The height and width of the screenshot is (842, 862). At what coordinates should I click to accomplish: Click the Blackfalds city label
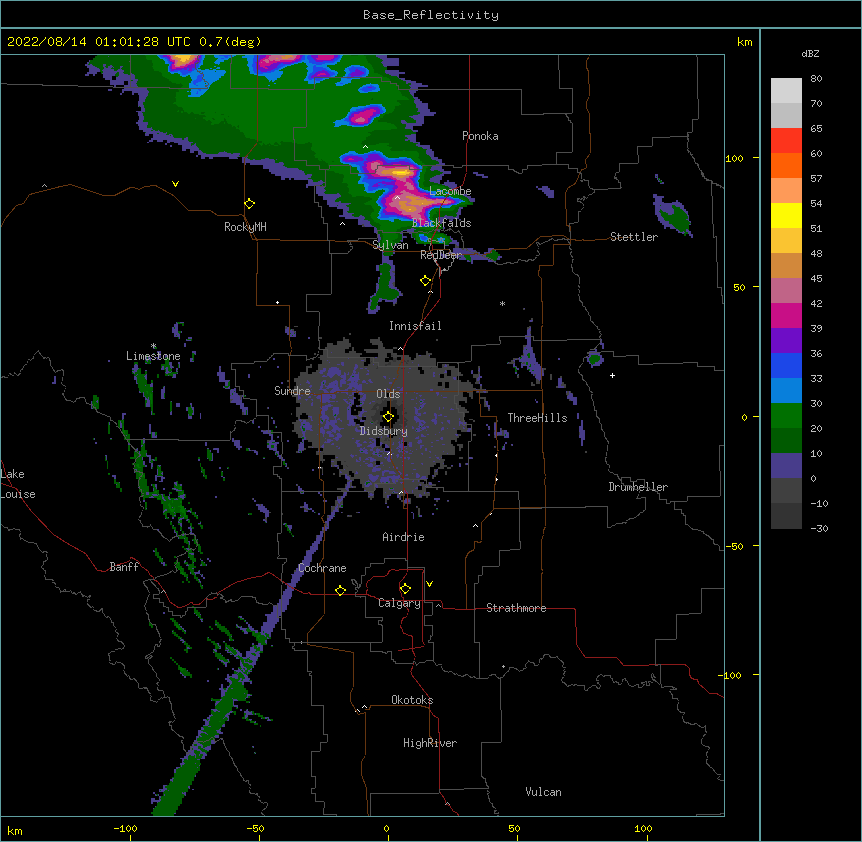[441, 223]
